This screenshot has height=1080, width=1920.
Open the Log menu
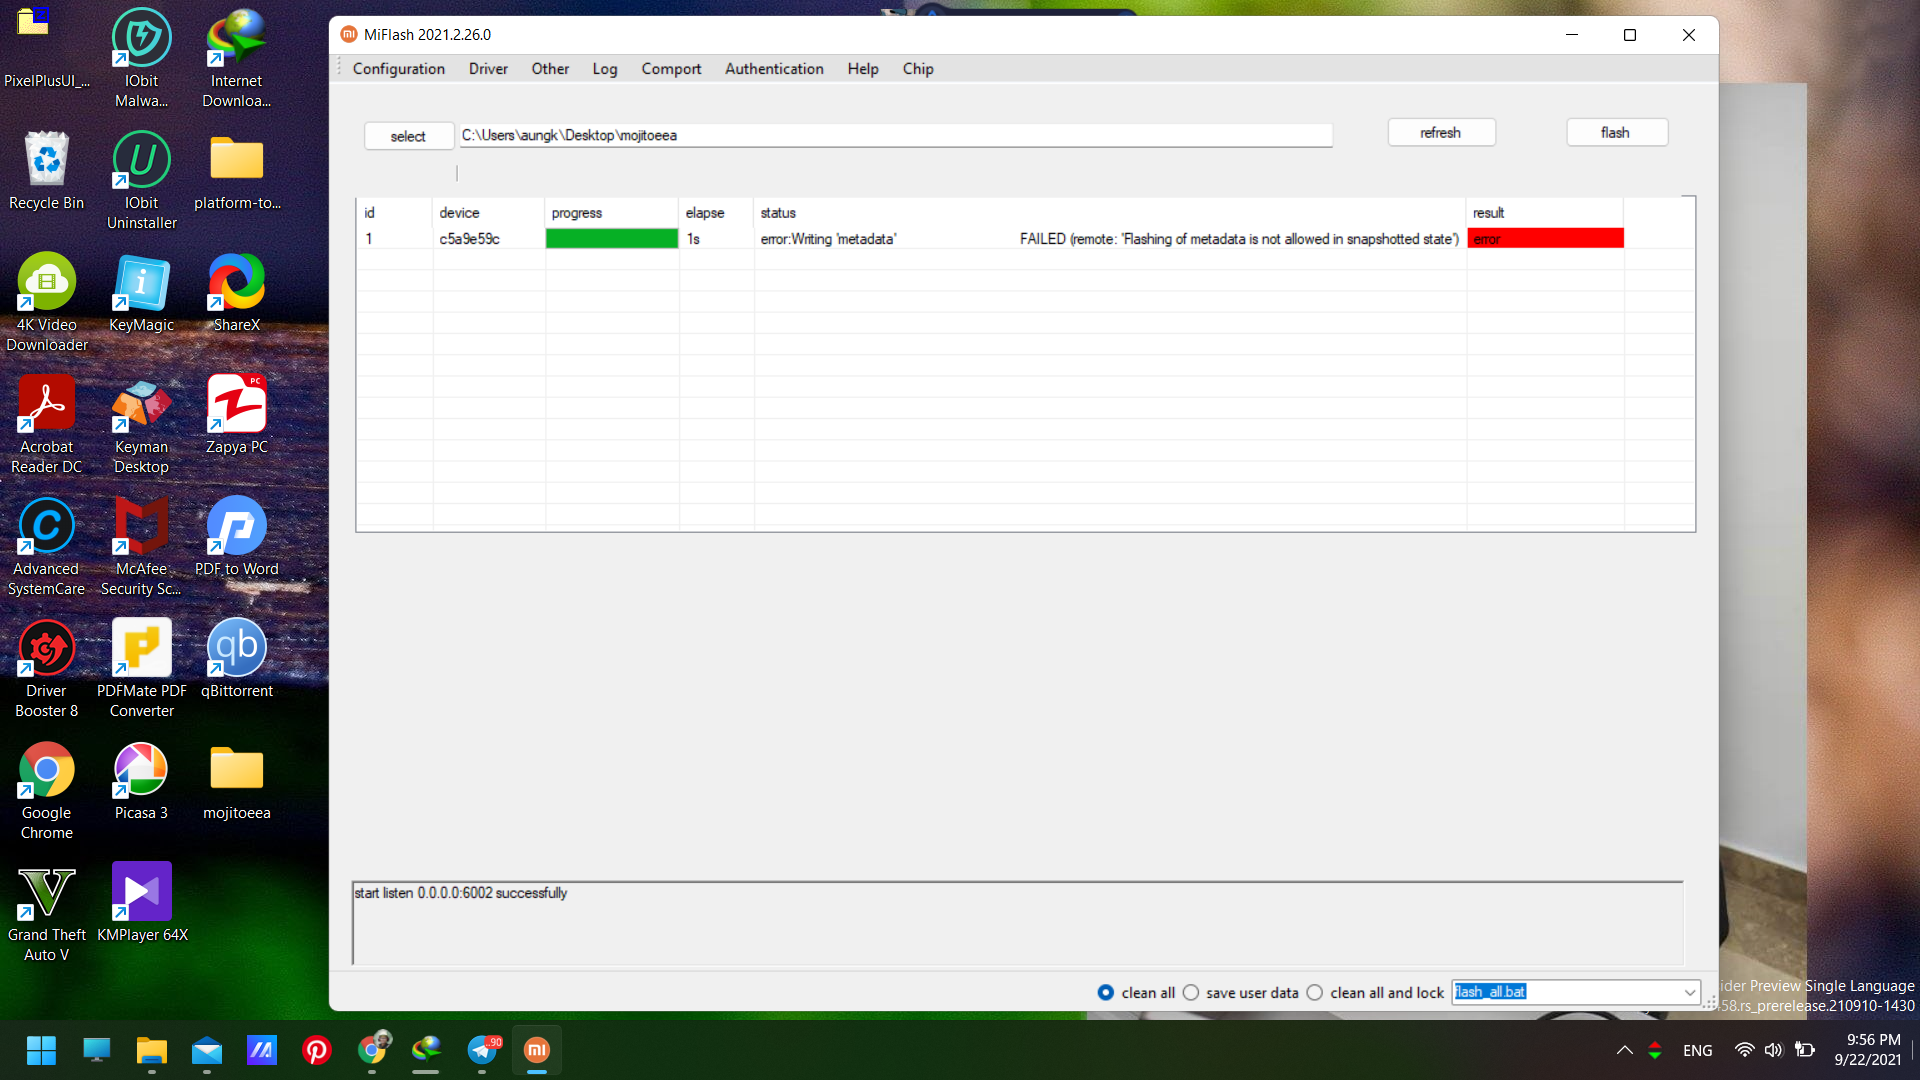pos(604,68)
